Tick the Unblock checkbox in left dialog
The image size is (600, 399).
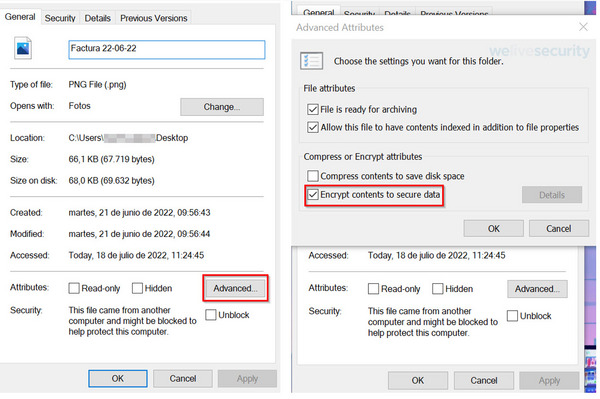pos(210,315)
